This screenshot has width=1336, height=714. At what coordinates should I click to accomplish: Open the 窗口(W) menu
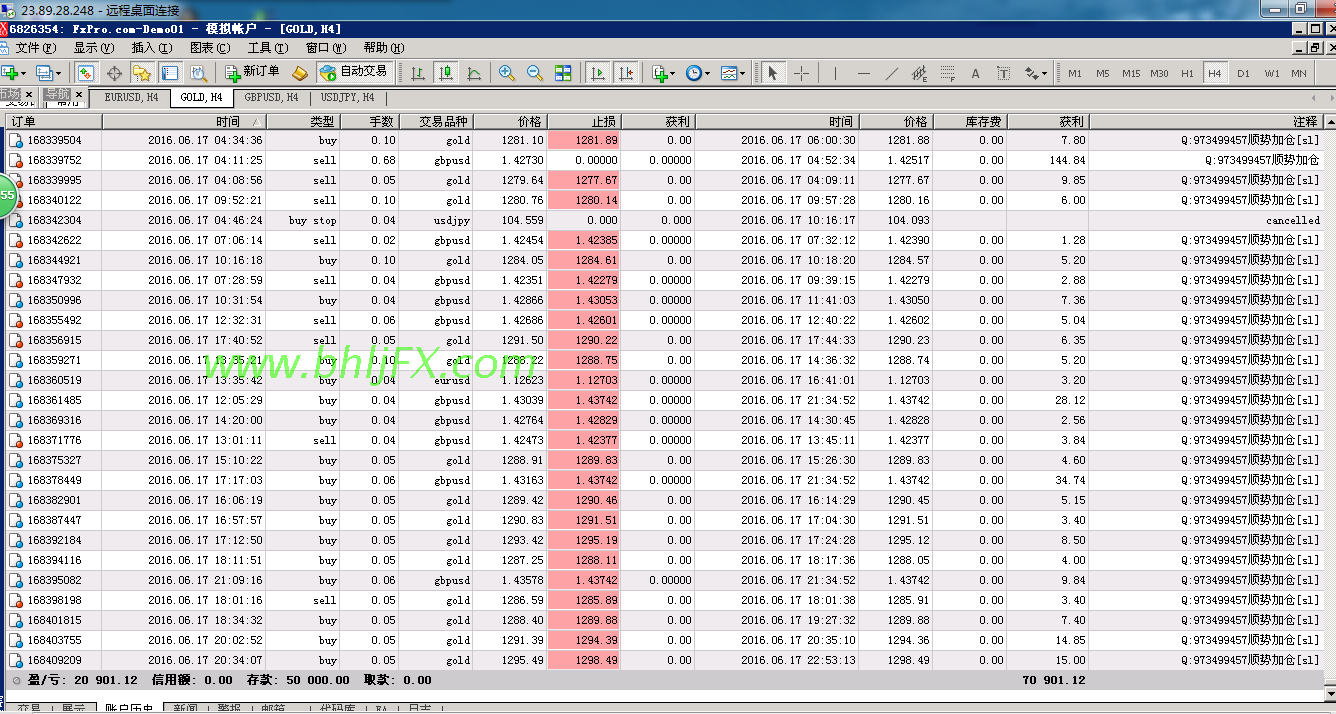pyautogui.click(x=326, y=48)
